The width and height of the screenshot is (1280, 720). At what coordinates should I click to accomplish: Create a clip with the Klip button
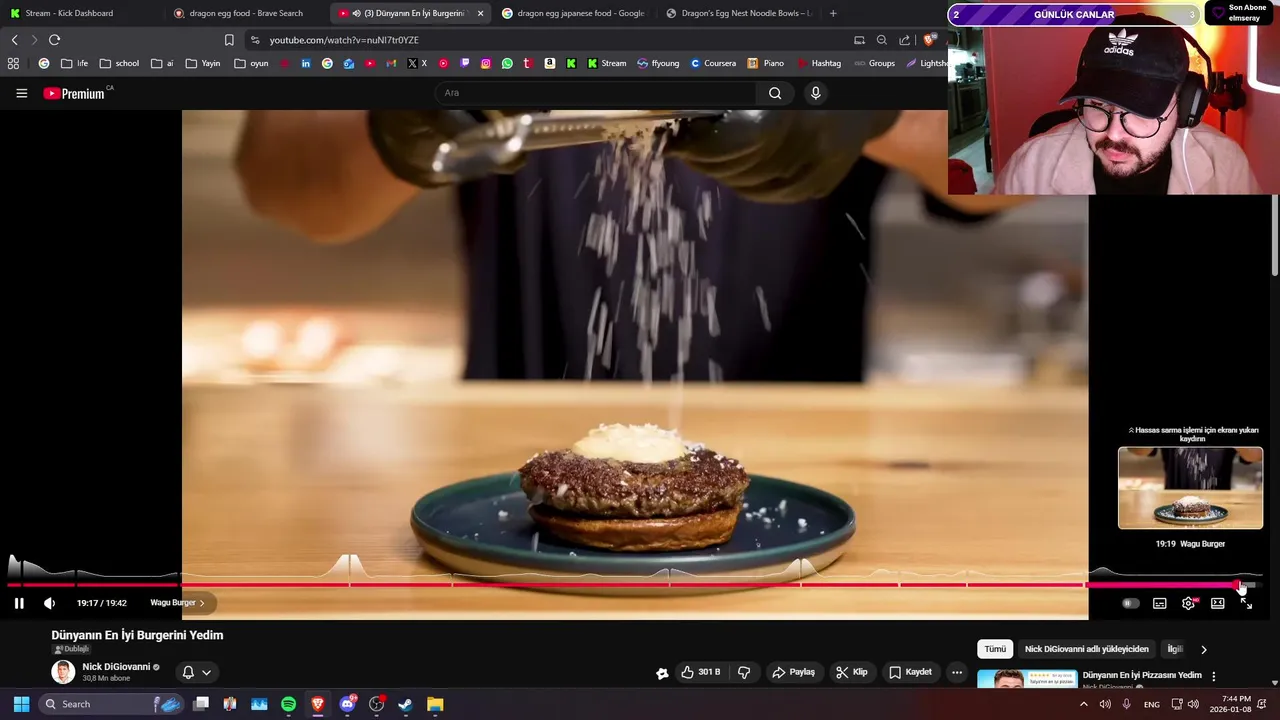(x=852, y=672)
